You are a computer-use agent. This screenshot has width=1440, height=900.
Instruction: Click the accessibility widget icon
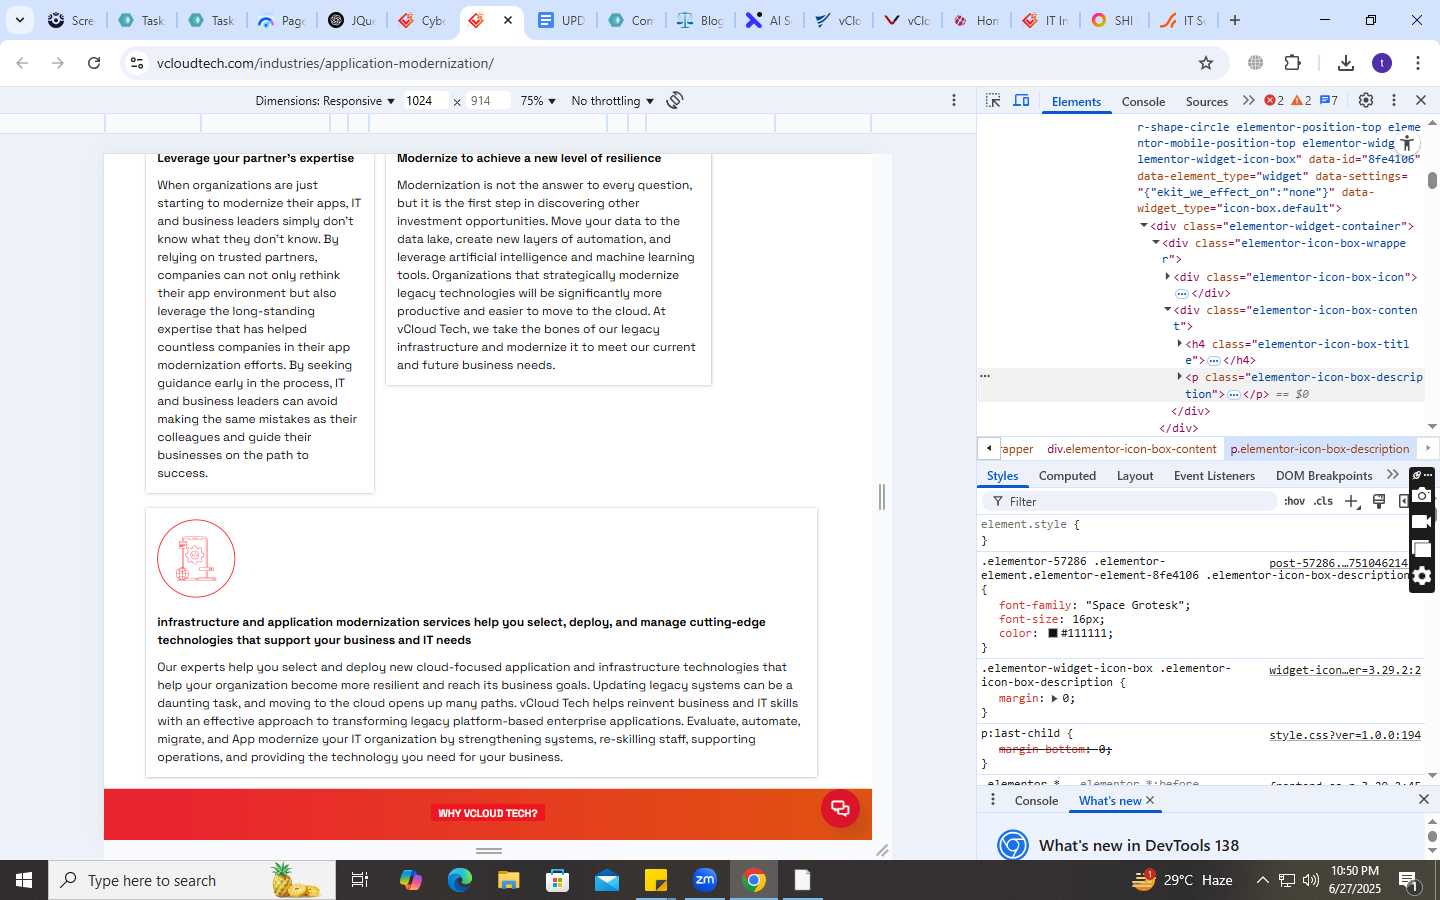coord(1407,143)
